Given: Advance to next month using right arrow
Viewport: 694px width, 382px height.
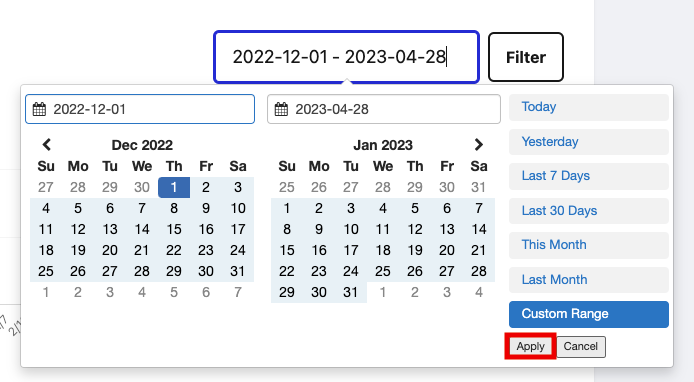Looking at the screenshot, I should point(478,145).
